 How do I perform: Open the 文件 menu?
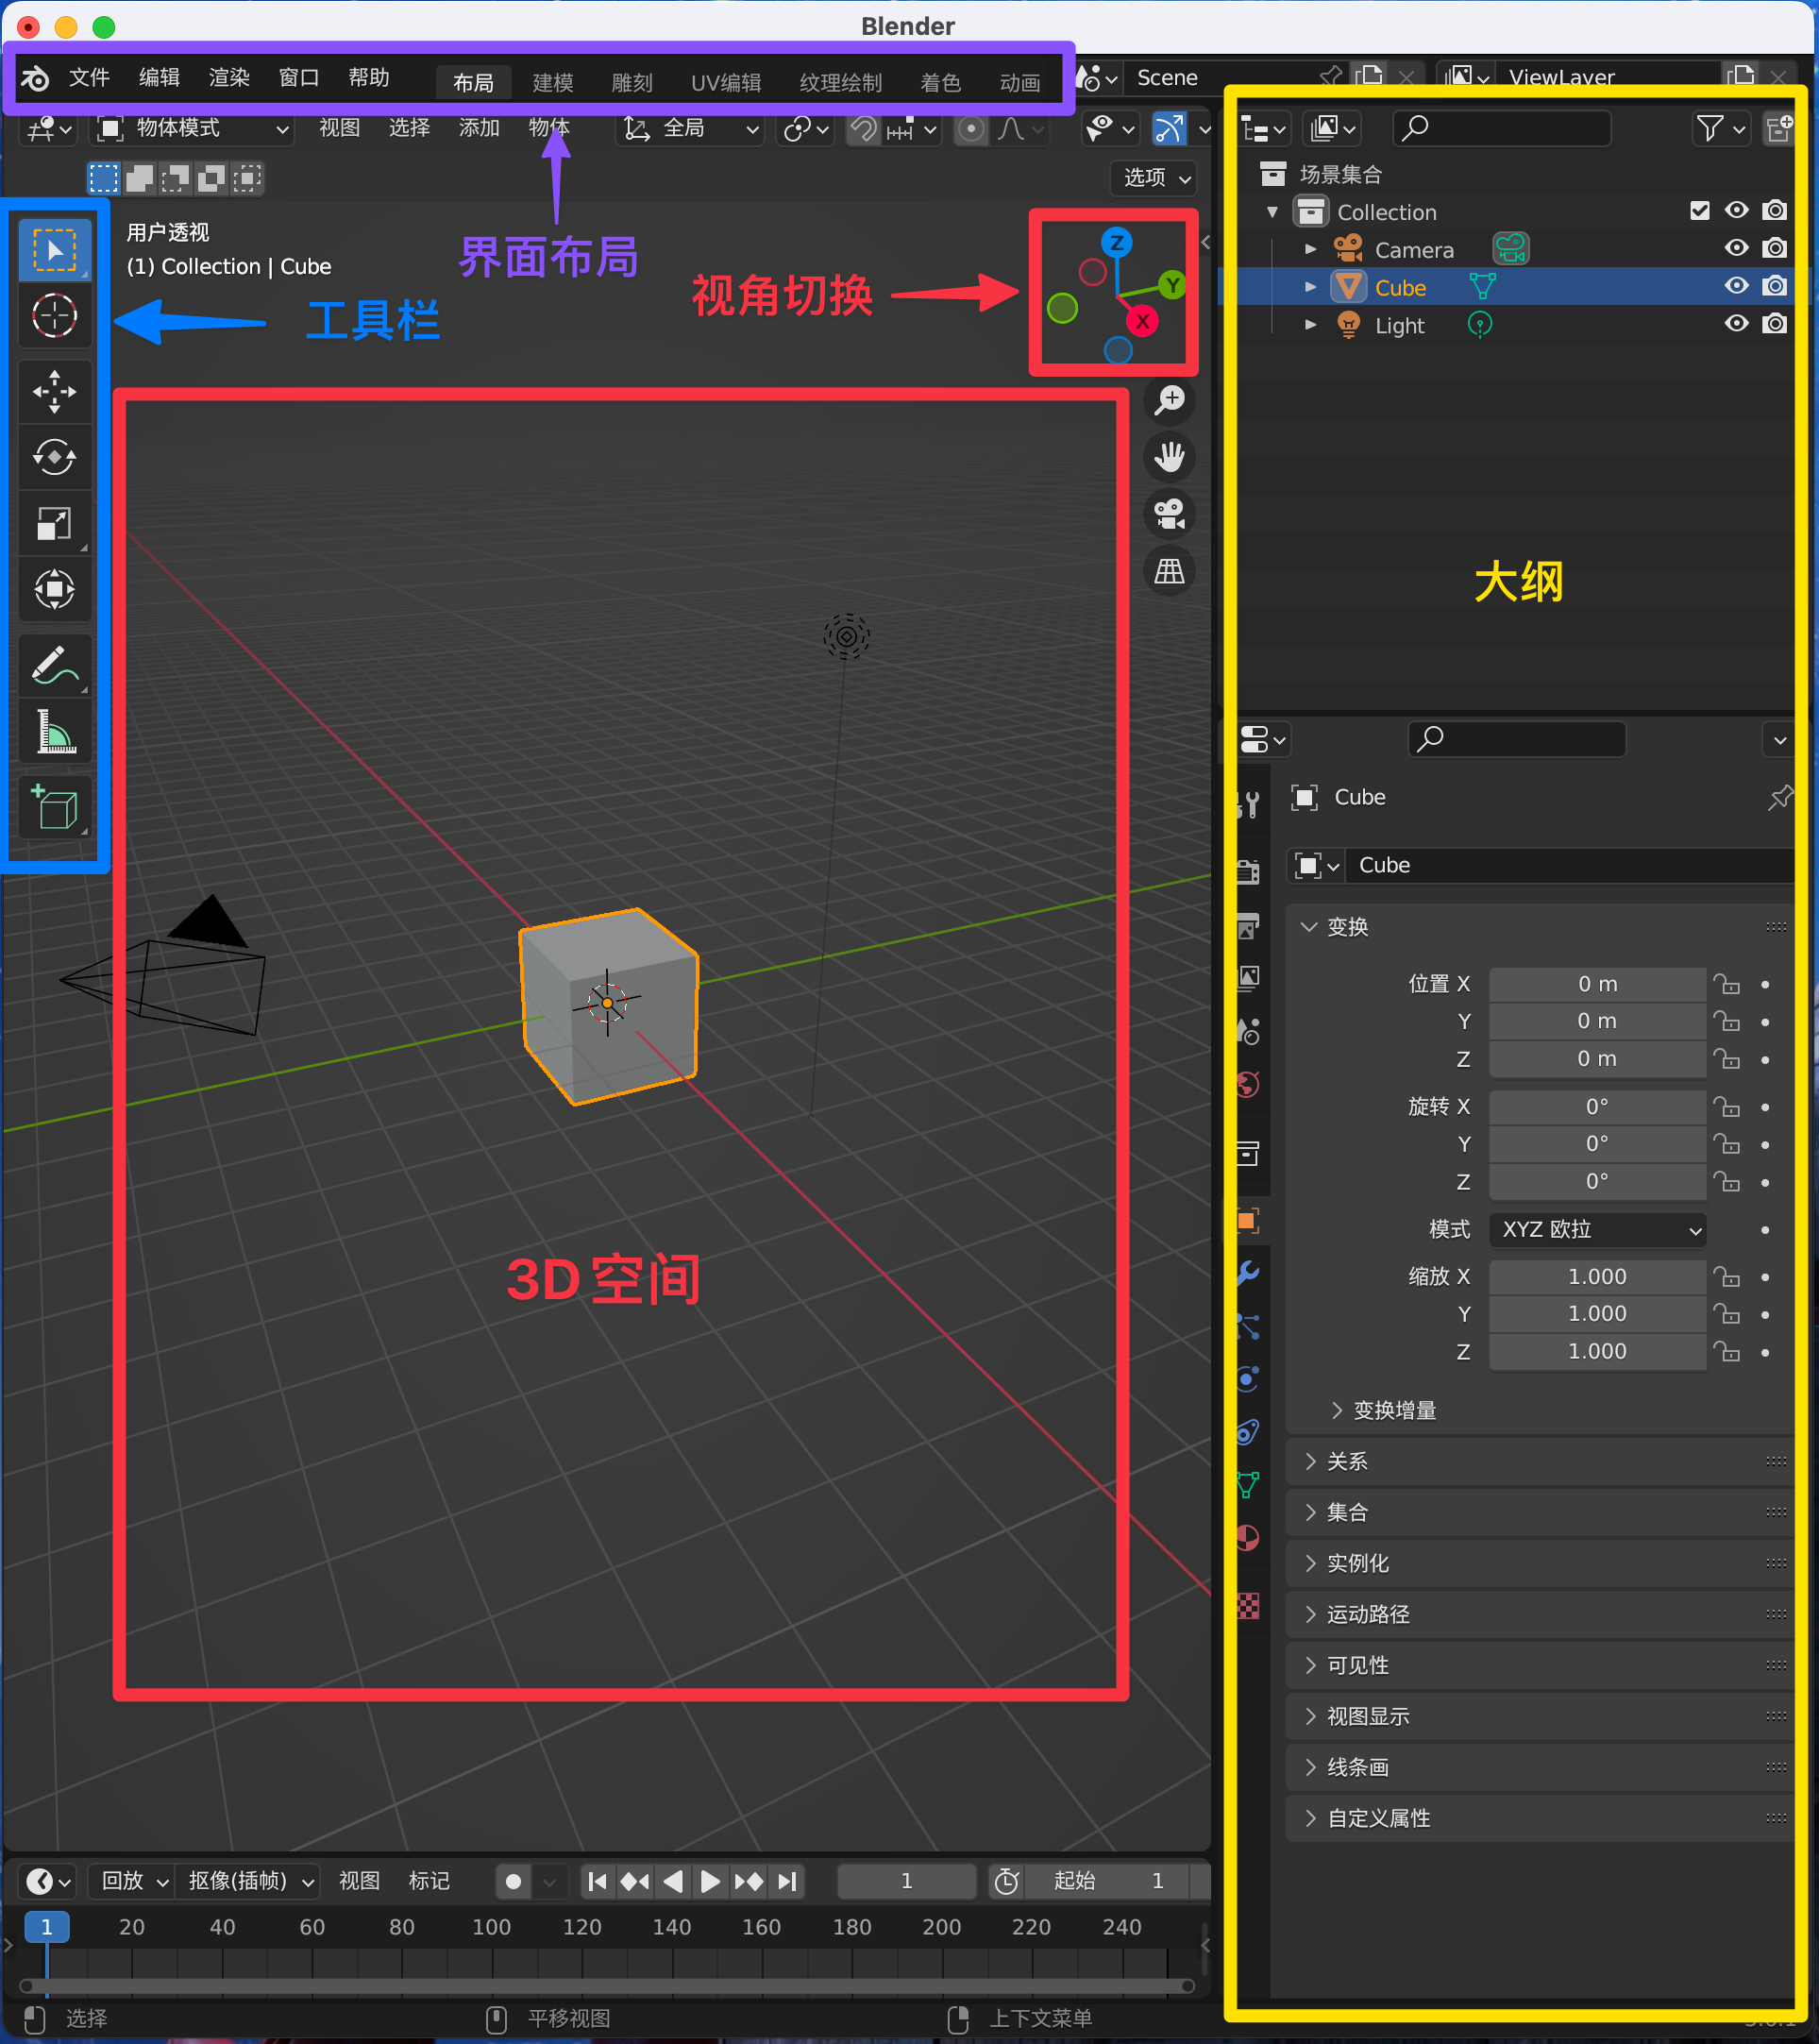(89, 78)
